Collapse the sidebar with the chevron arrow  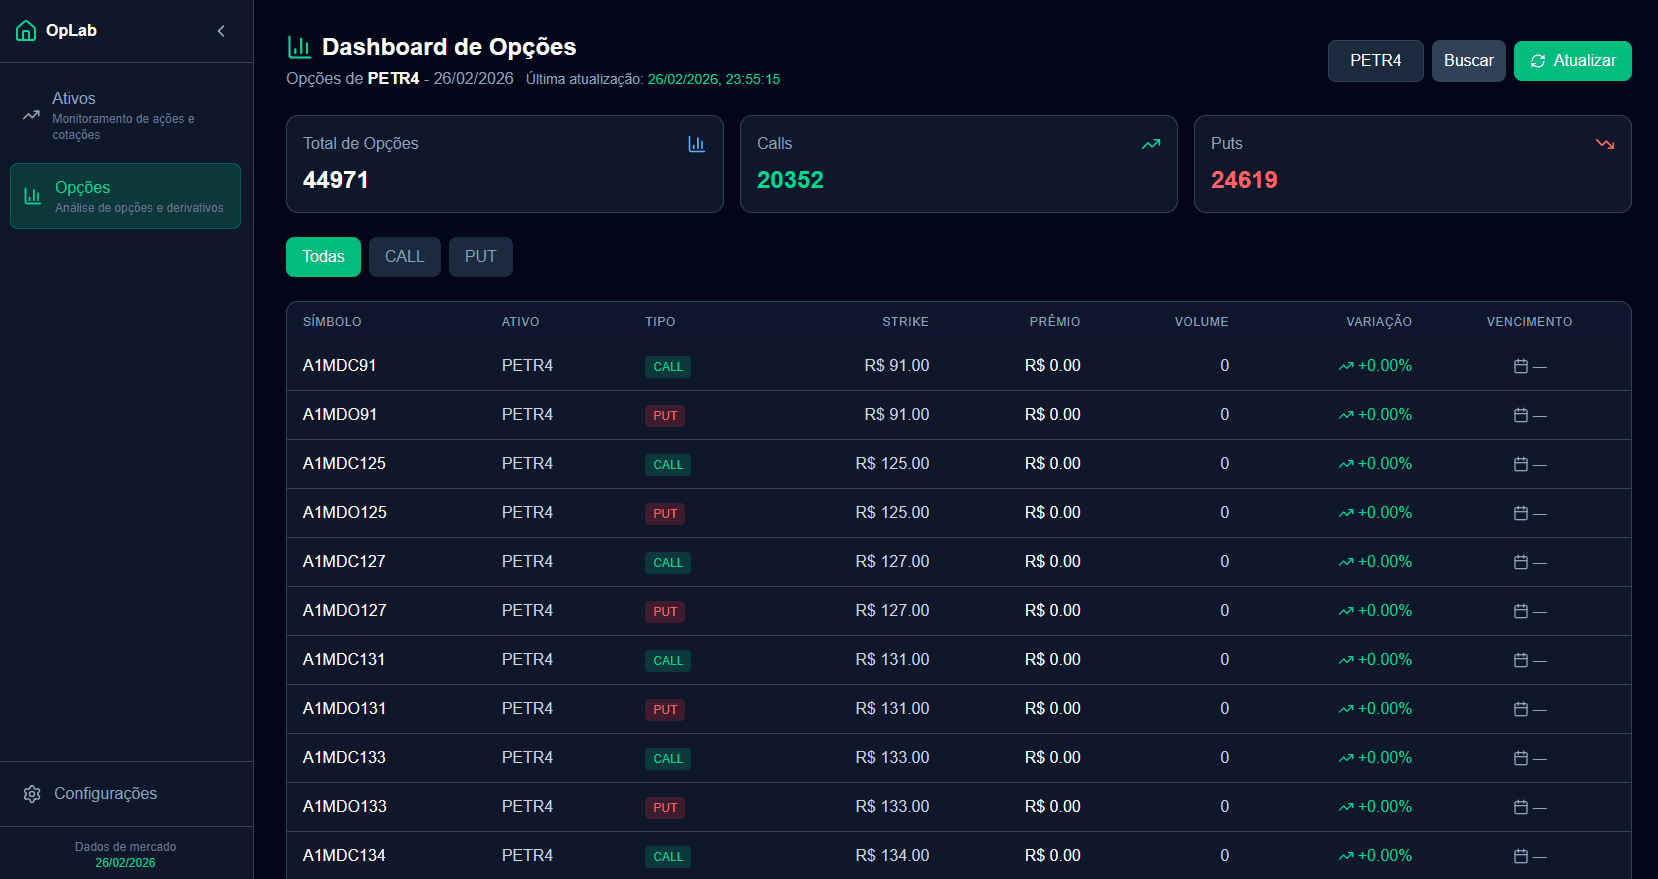pos(221,31)
